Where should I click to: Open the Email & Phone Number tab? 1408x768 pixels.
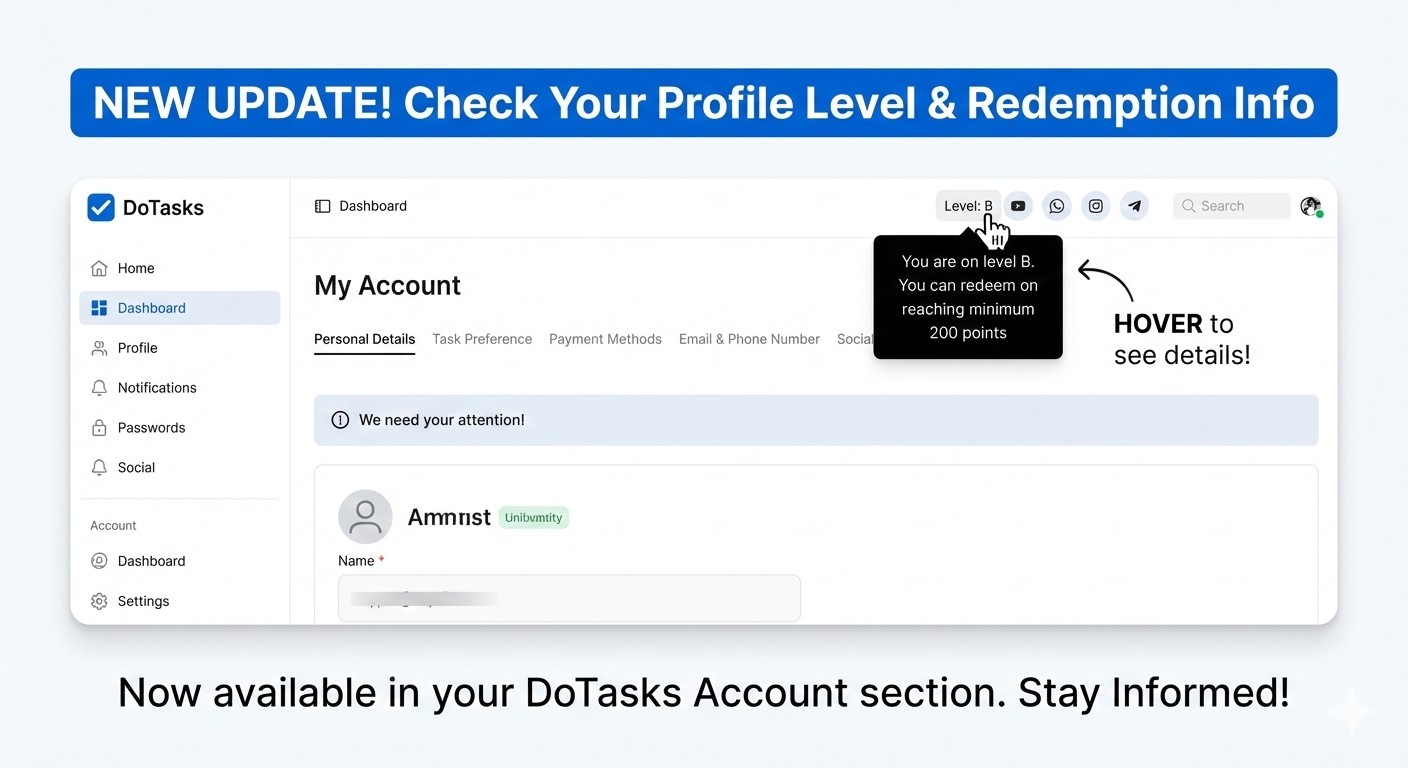(749, 339)
